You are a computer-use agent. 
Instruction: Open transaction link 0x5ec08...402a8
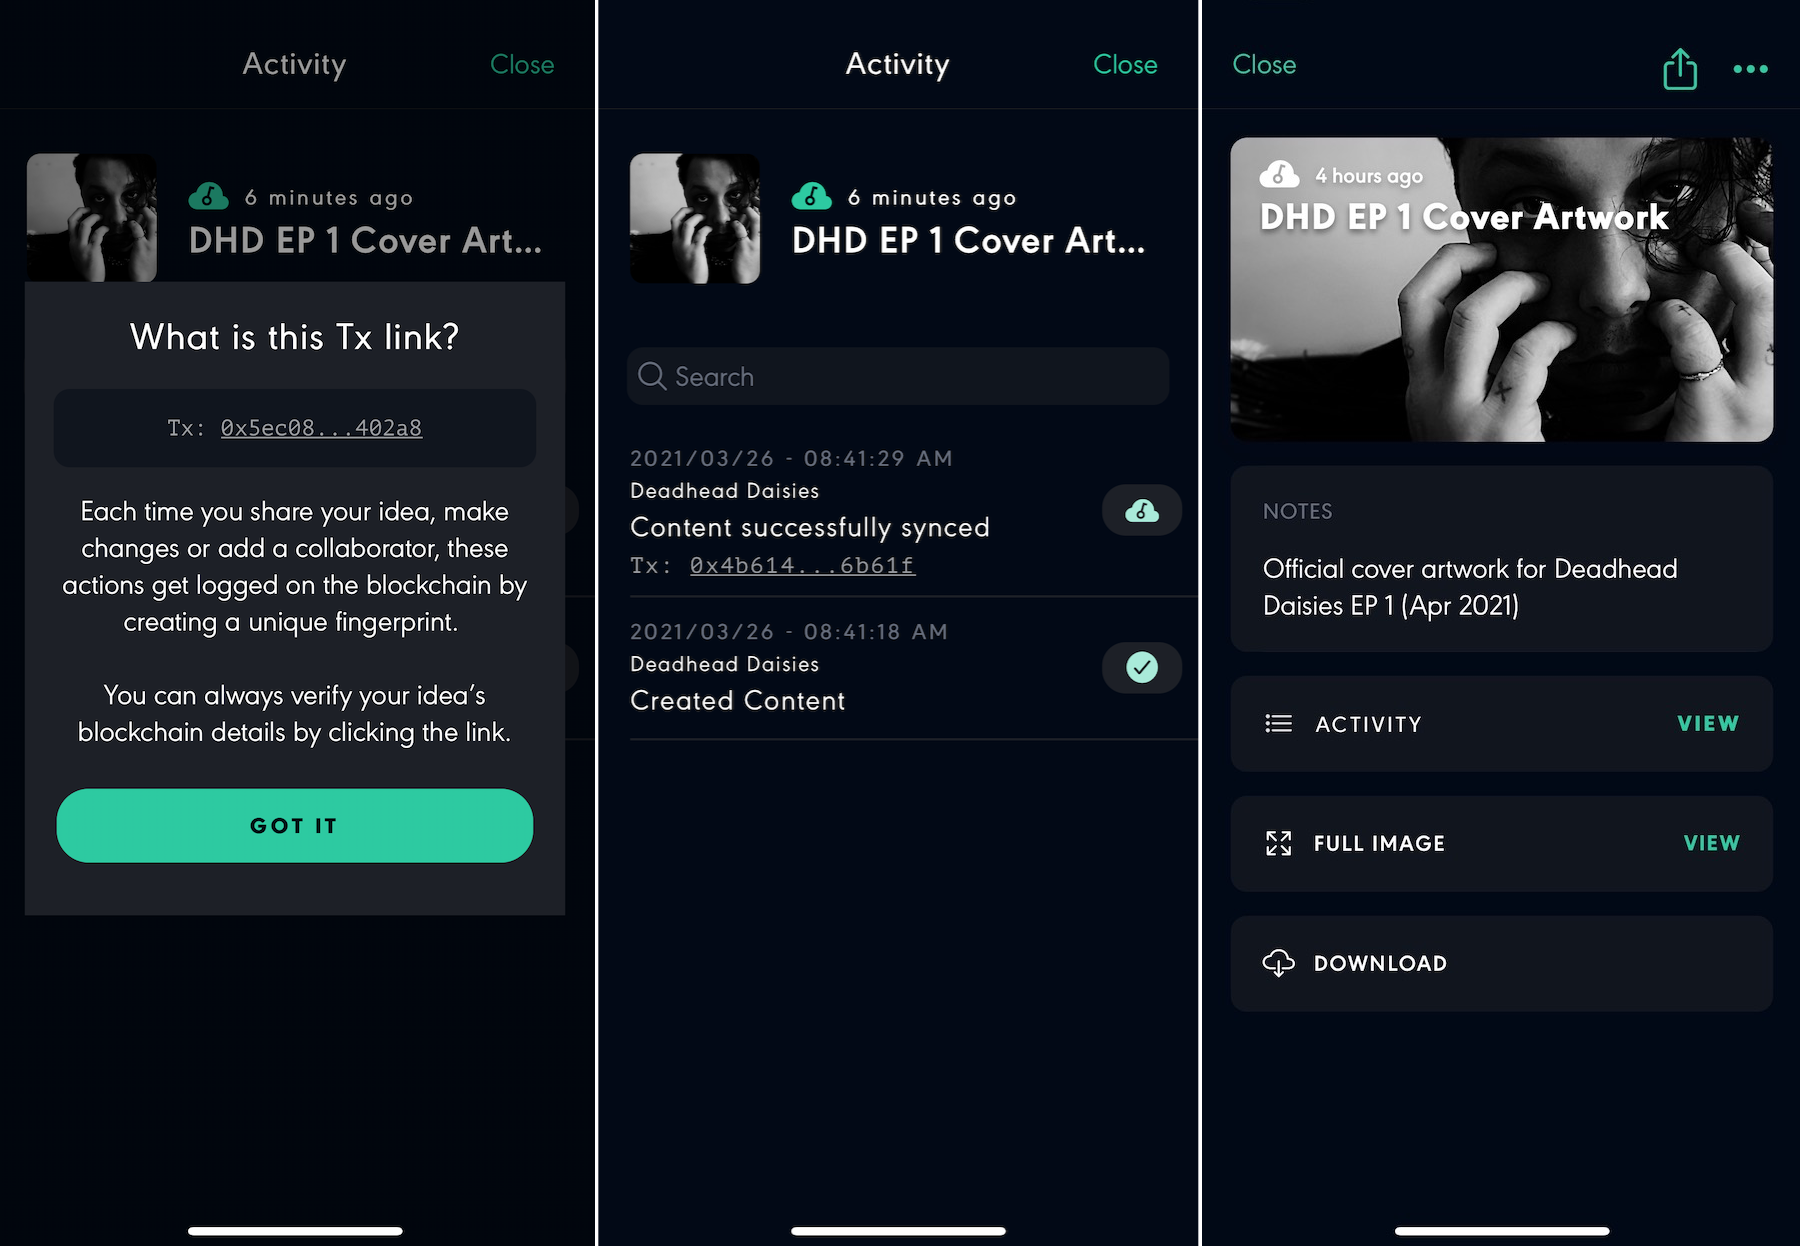point(321,428)
